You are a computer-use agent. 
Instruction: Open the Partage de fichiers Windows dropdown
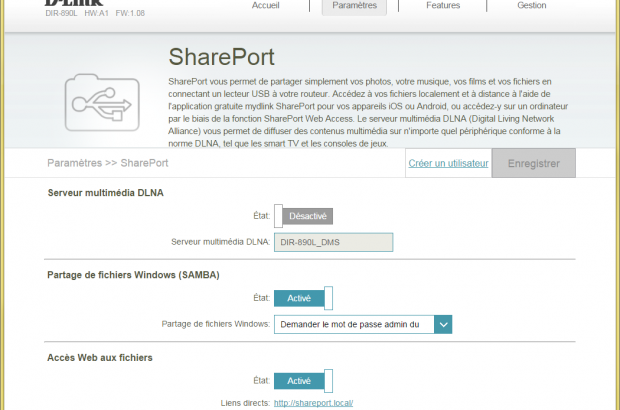click(x=354, y=324)
